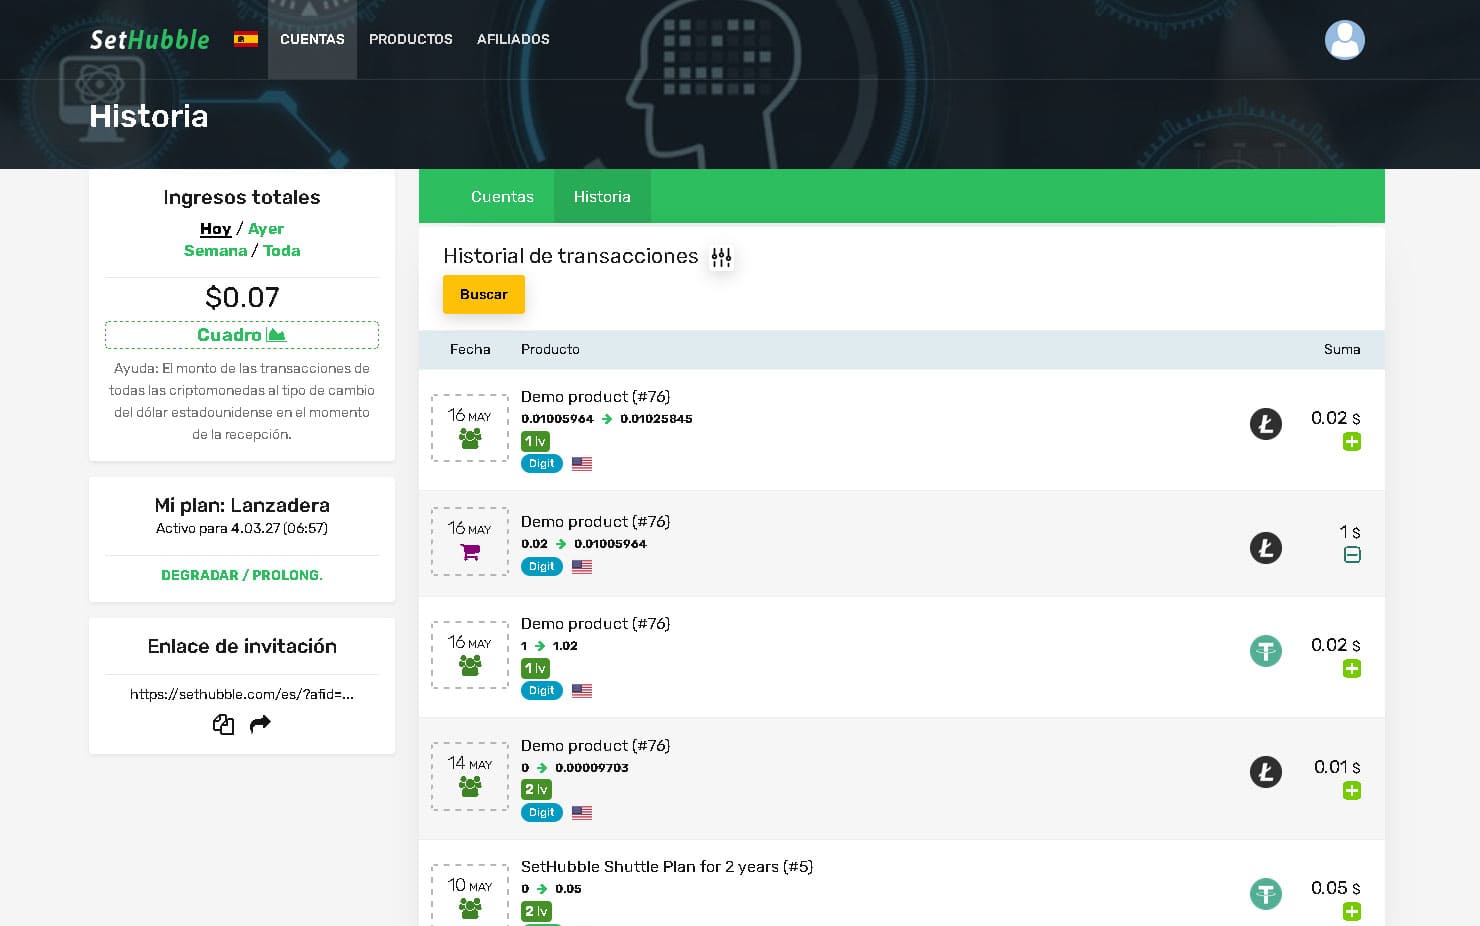The width and height of the screenshot is (1480, 926).
Task: Click the Spanish flag language icon
Action: coord(246,39)
